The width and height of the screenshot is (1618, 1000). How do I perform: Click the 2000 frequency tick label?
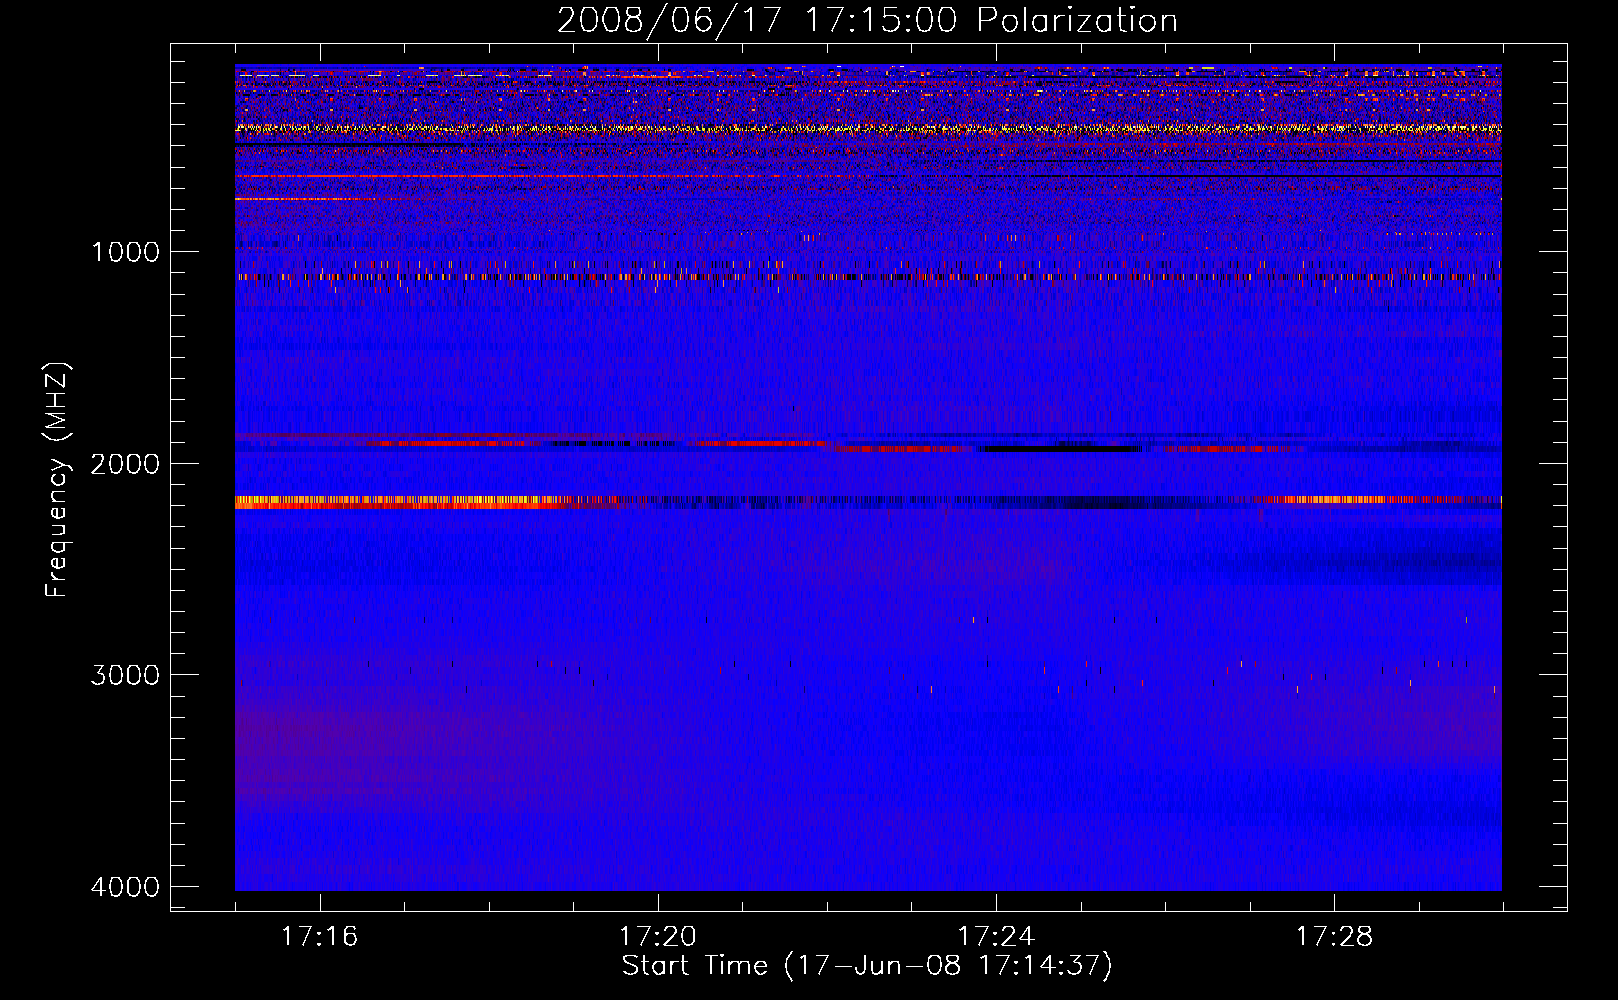125,464
